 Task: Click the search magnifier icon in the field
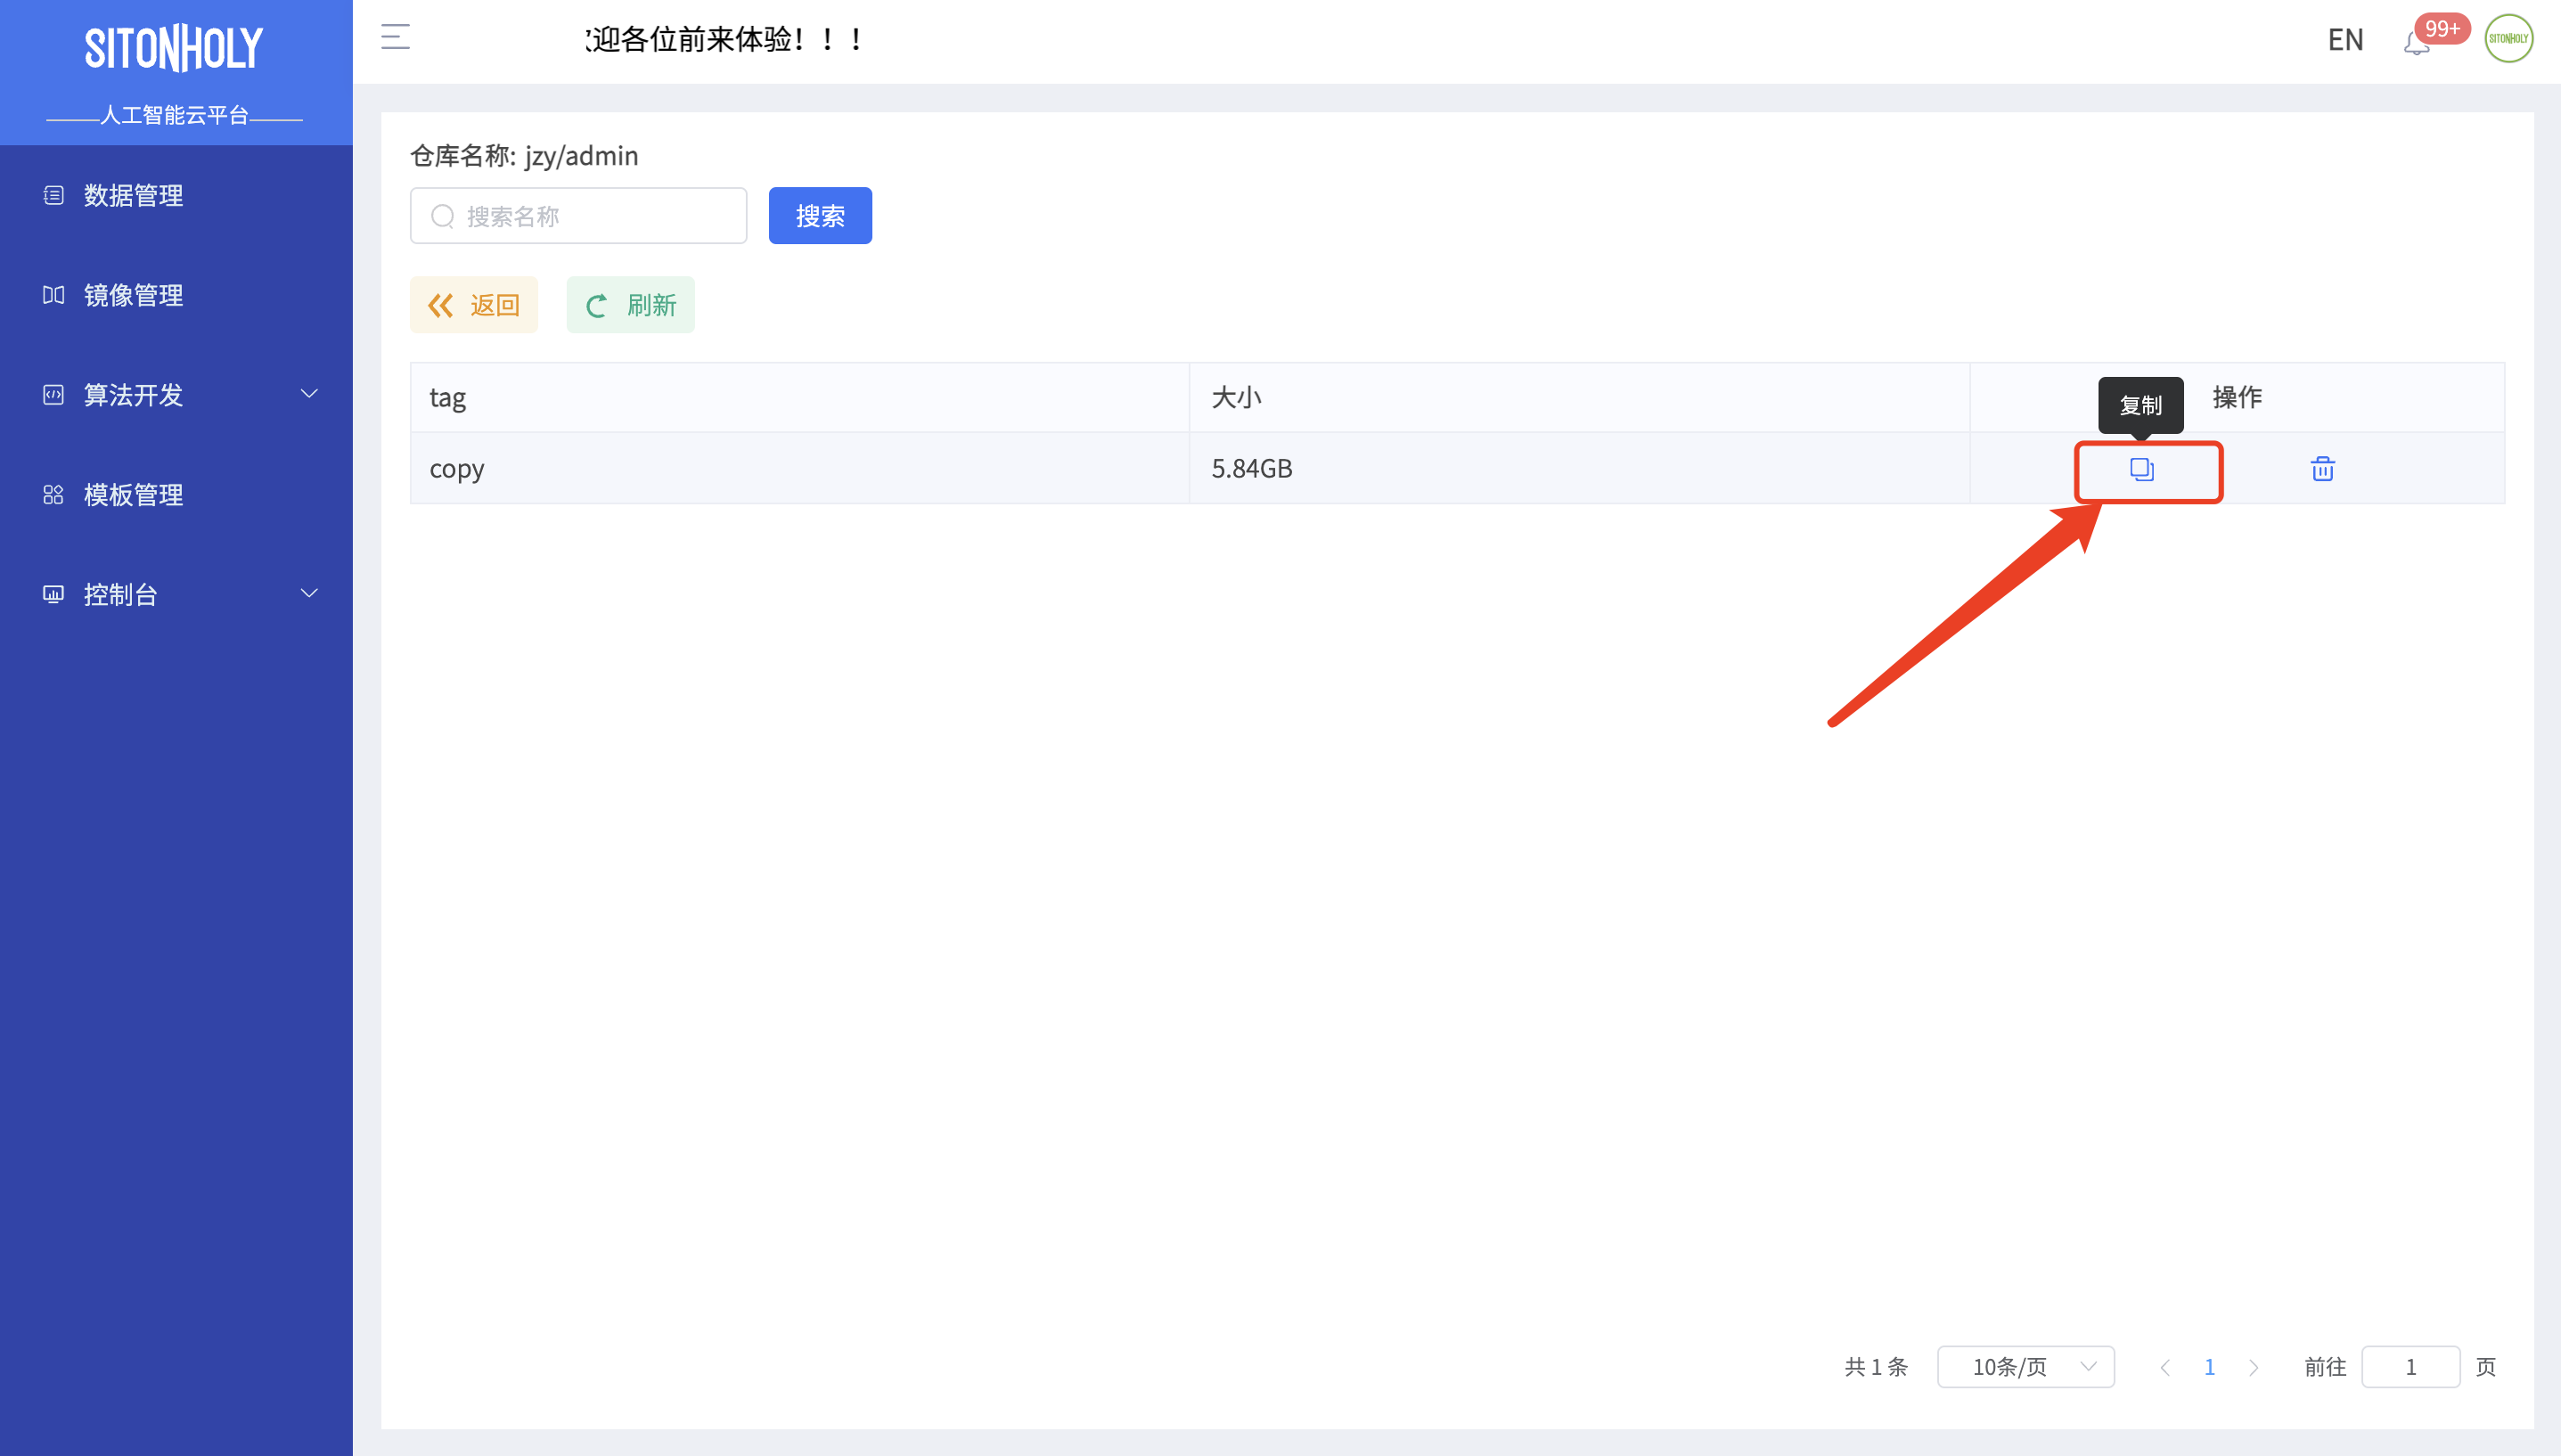[442, 216]
